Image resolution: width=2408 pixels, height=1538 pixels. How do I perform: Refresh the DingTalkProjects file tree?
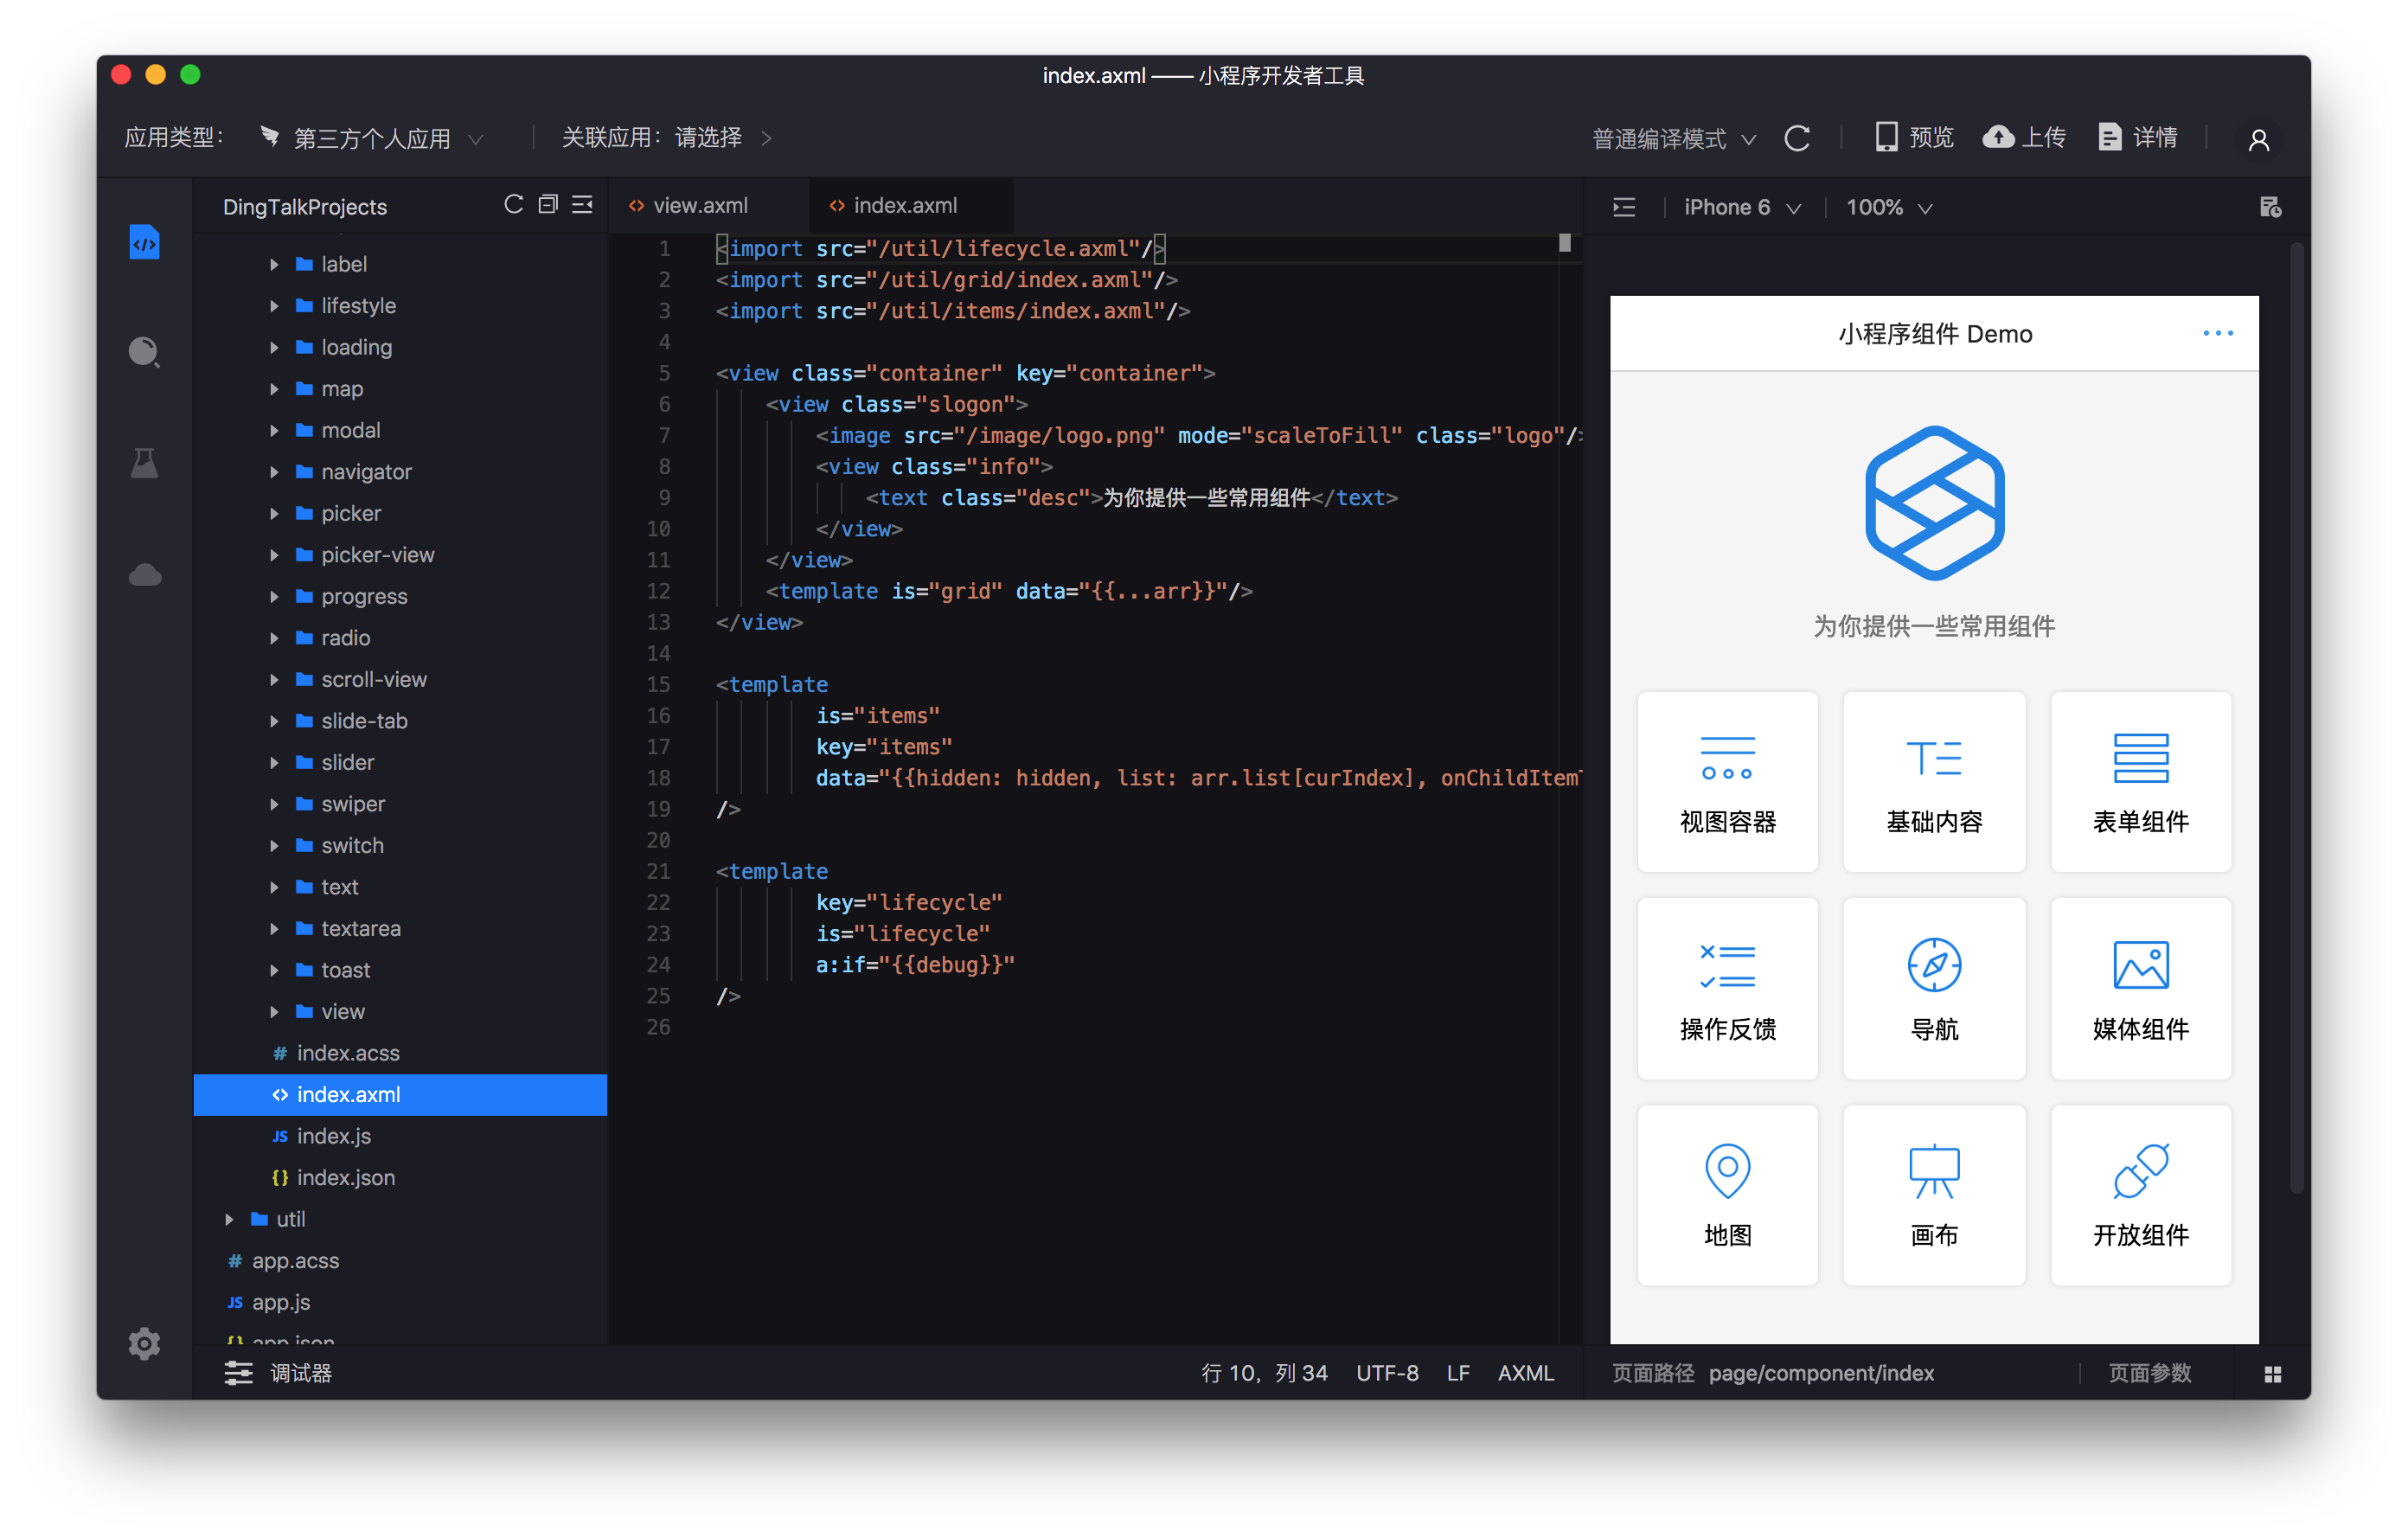click(513, 205)
